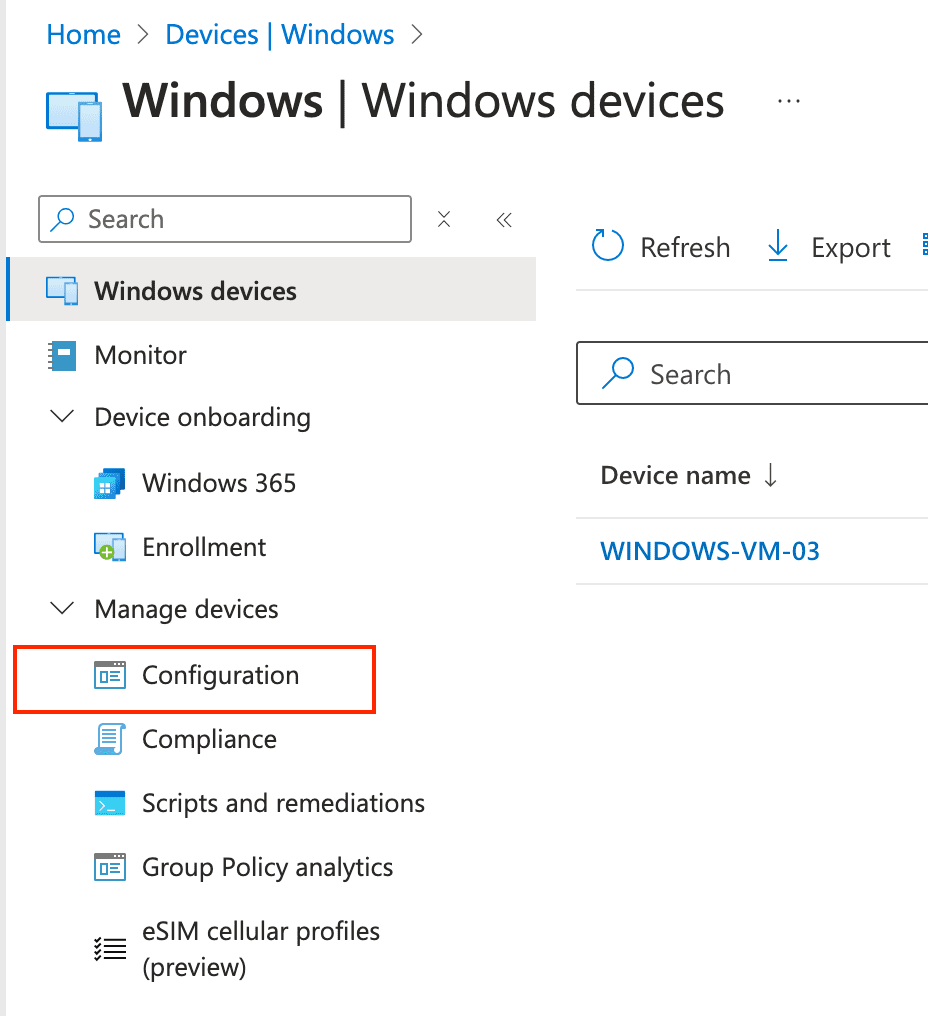Open the ellipsis more options menu

[789, 101]
